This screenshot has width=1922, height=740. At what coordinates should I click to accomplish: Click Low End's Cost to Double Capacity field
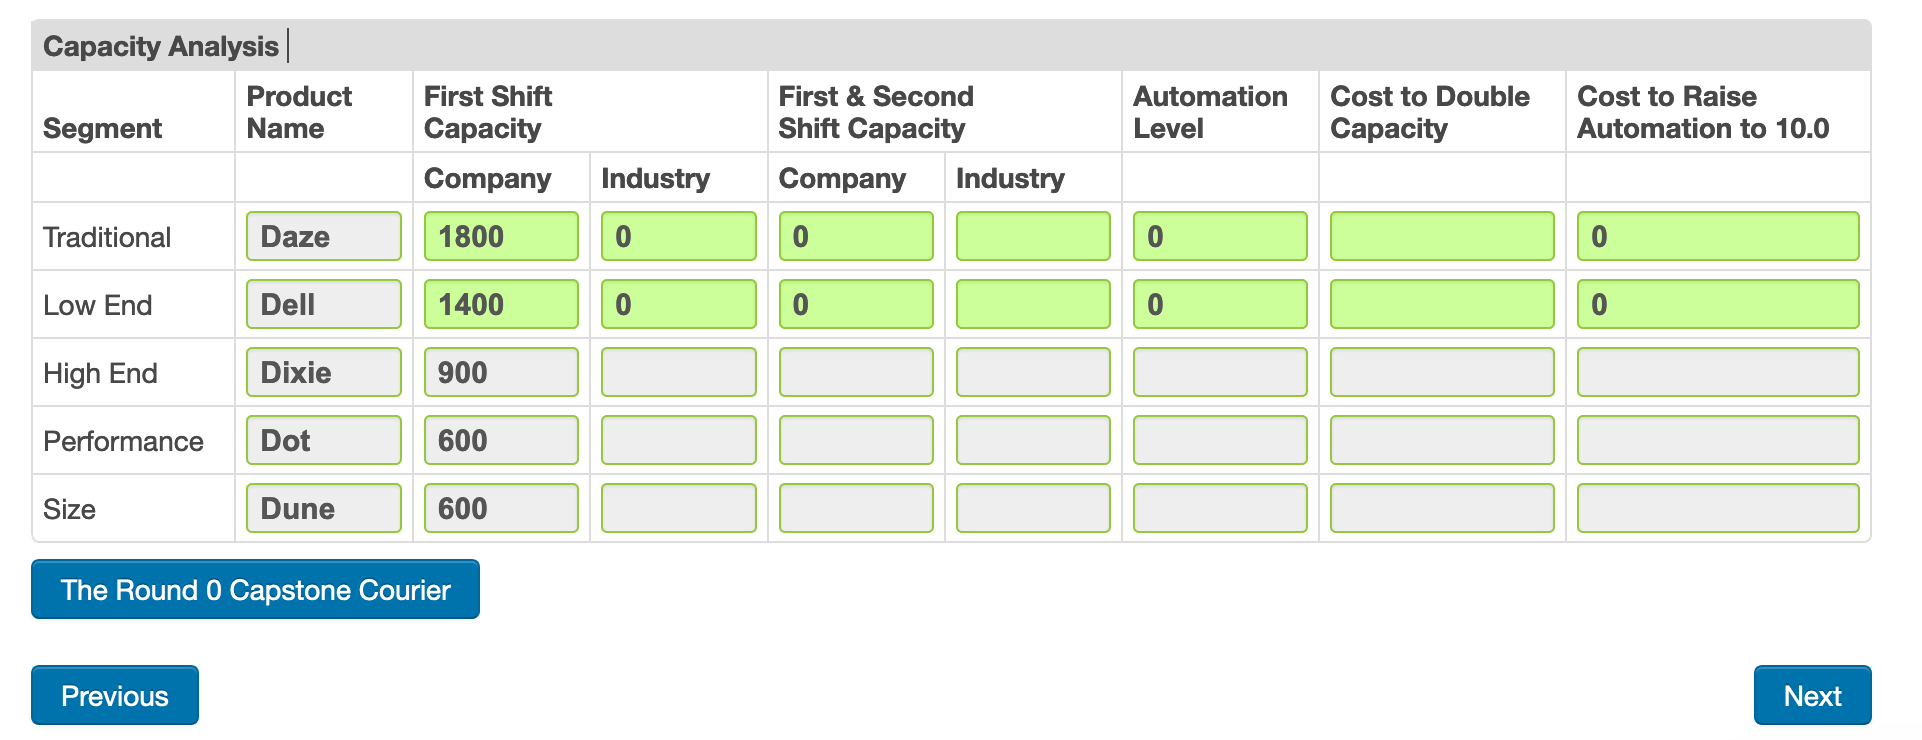[x=1440, y=304]
